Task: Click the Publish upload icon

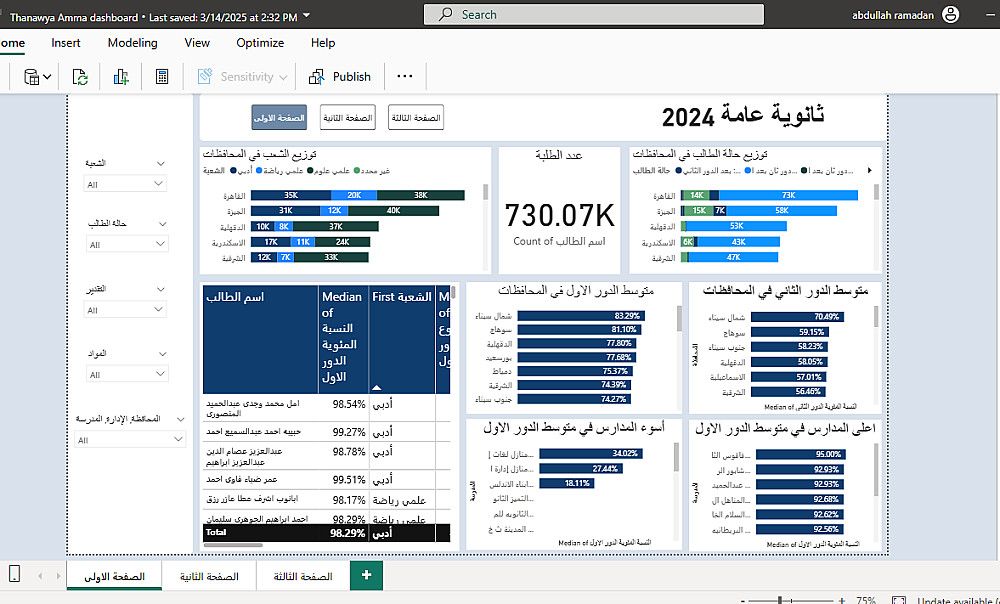Action: pyautogui.click(x=316, y=77)
